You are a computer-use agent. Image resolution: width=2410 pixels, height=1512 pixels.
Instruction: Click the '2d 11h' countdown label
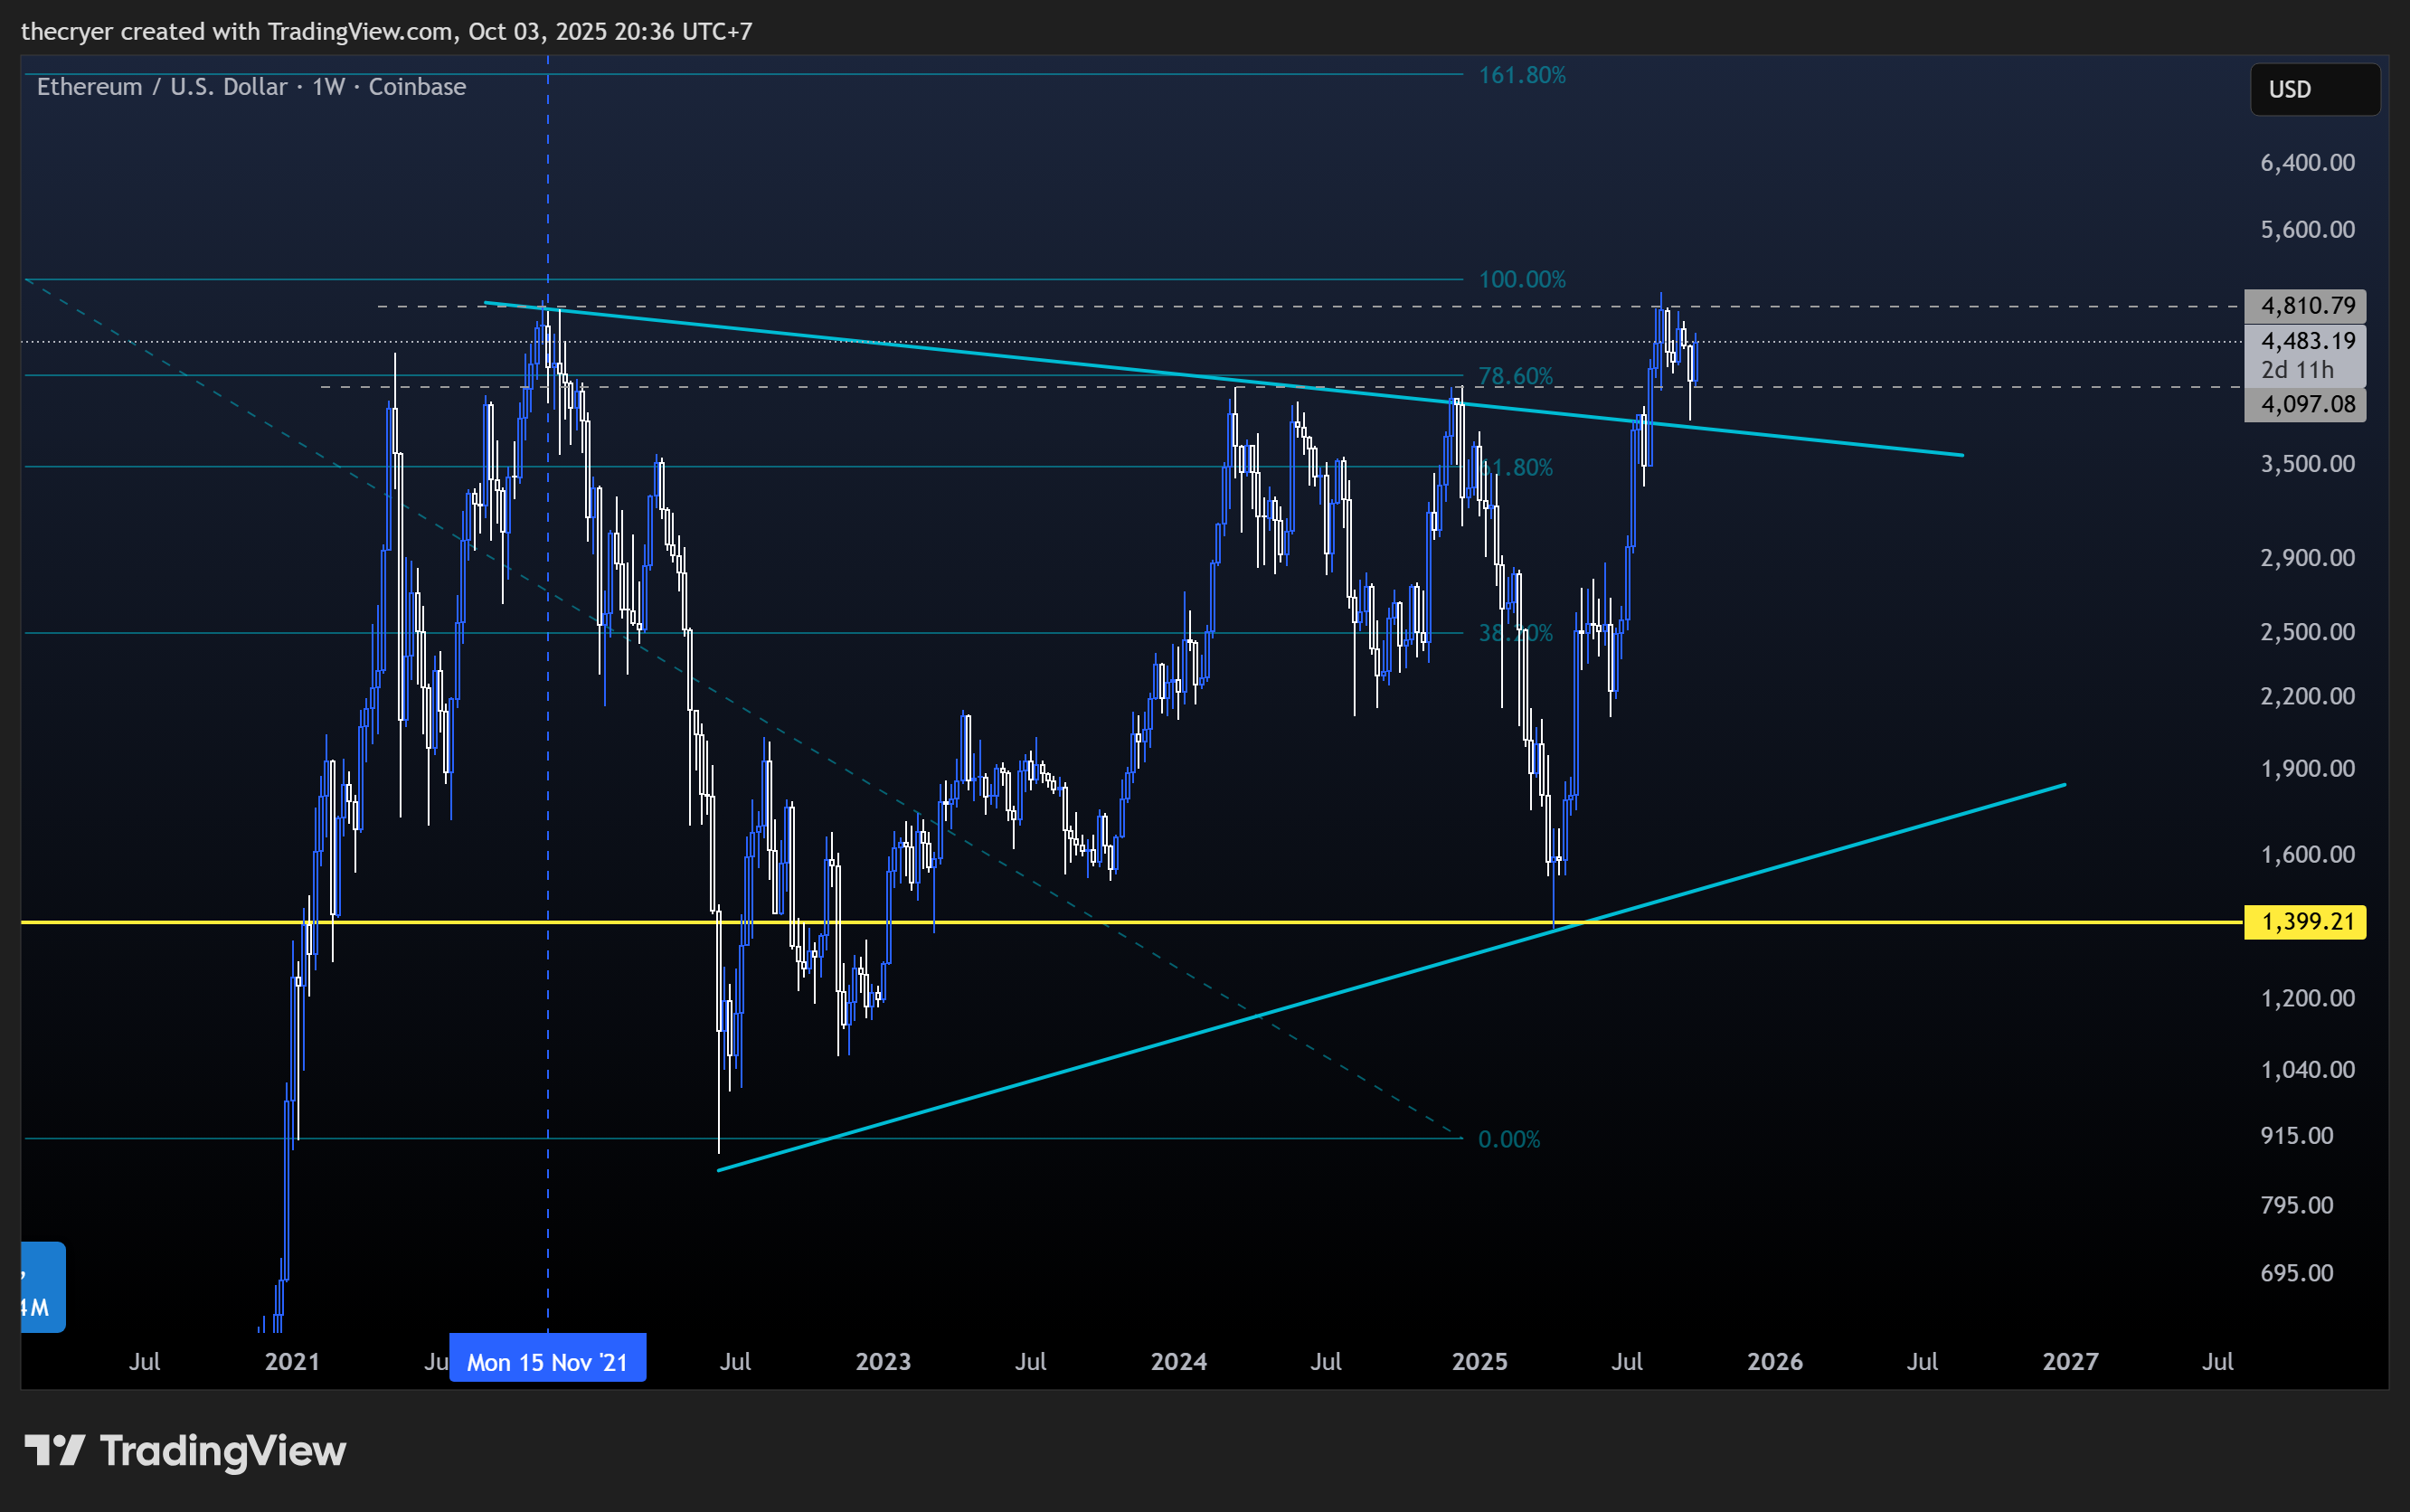pos(2297,370)
